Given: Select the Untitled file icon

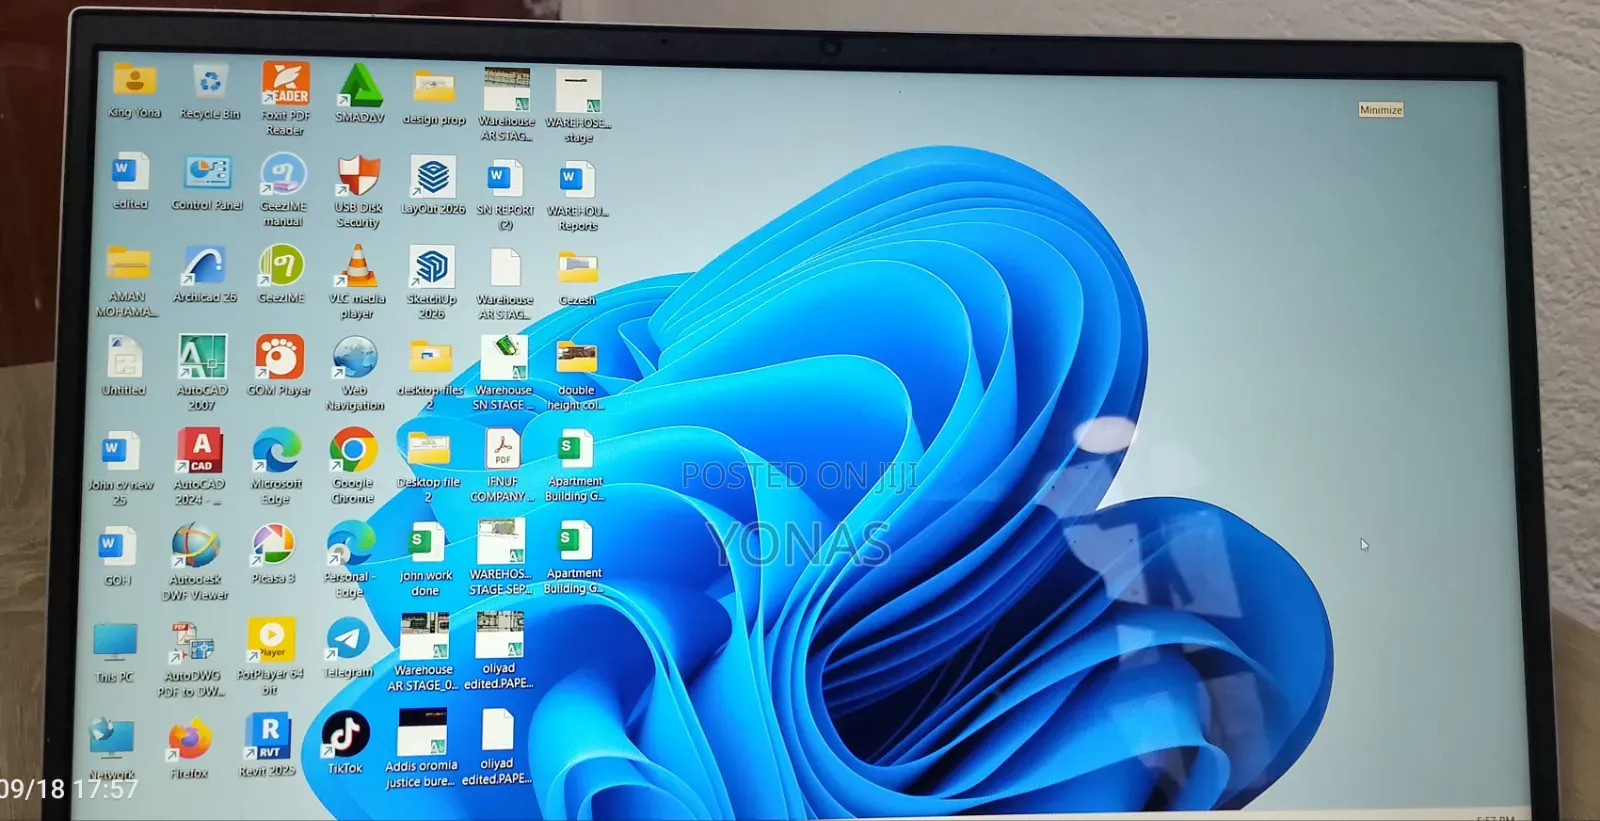Looking at the screenshot, I should pyautogui.click(x=124, y=366).
